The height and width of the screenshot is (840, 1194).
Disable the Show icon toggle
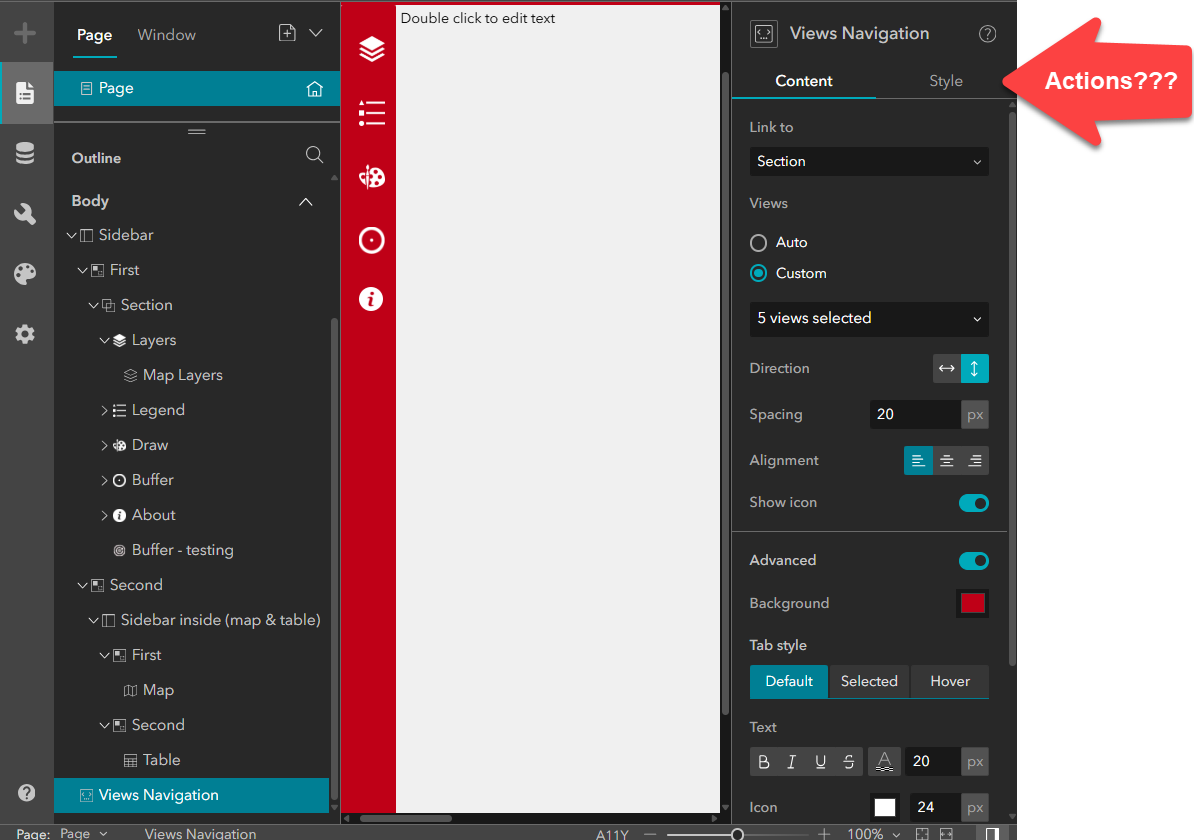click(x=973, y=503)
